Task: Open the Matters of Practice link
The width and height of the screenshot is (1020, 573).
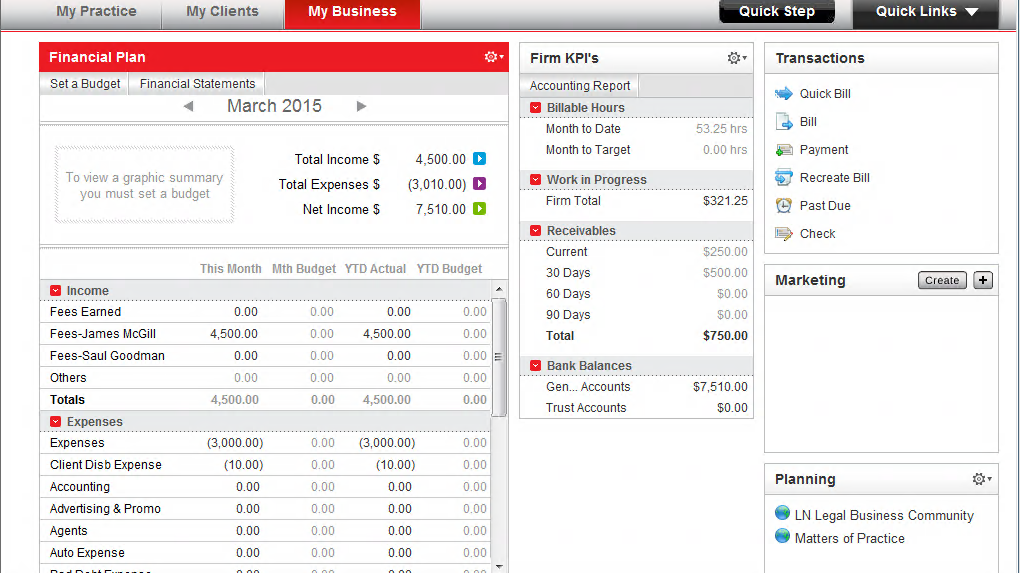Action: [850, 539]
